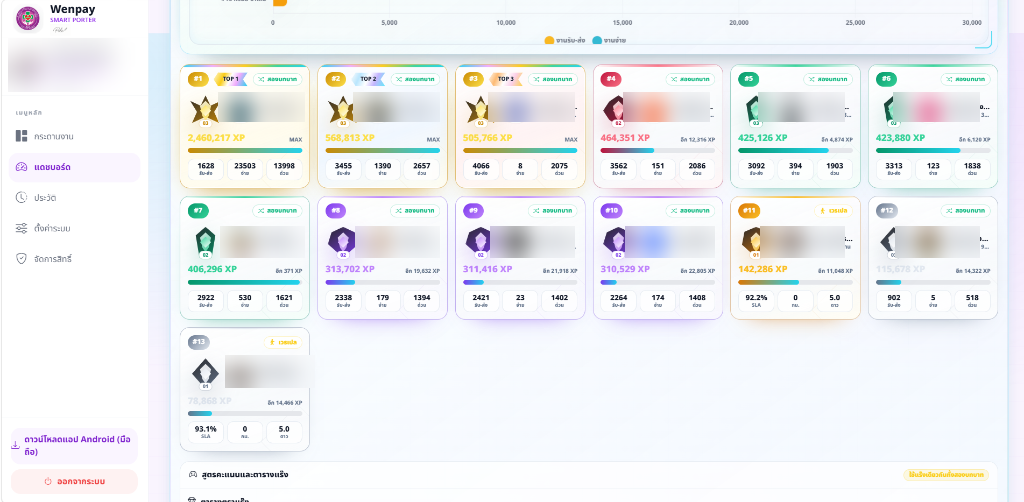
Task: Click the XP progress bar on card #13
Action: [x=245, y=413]
